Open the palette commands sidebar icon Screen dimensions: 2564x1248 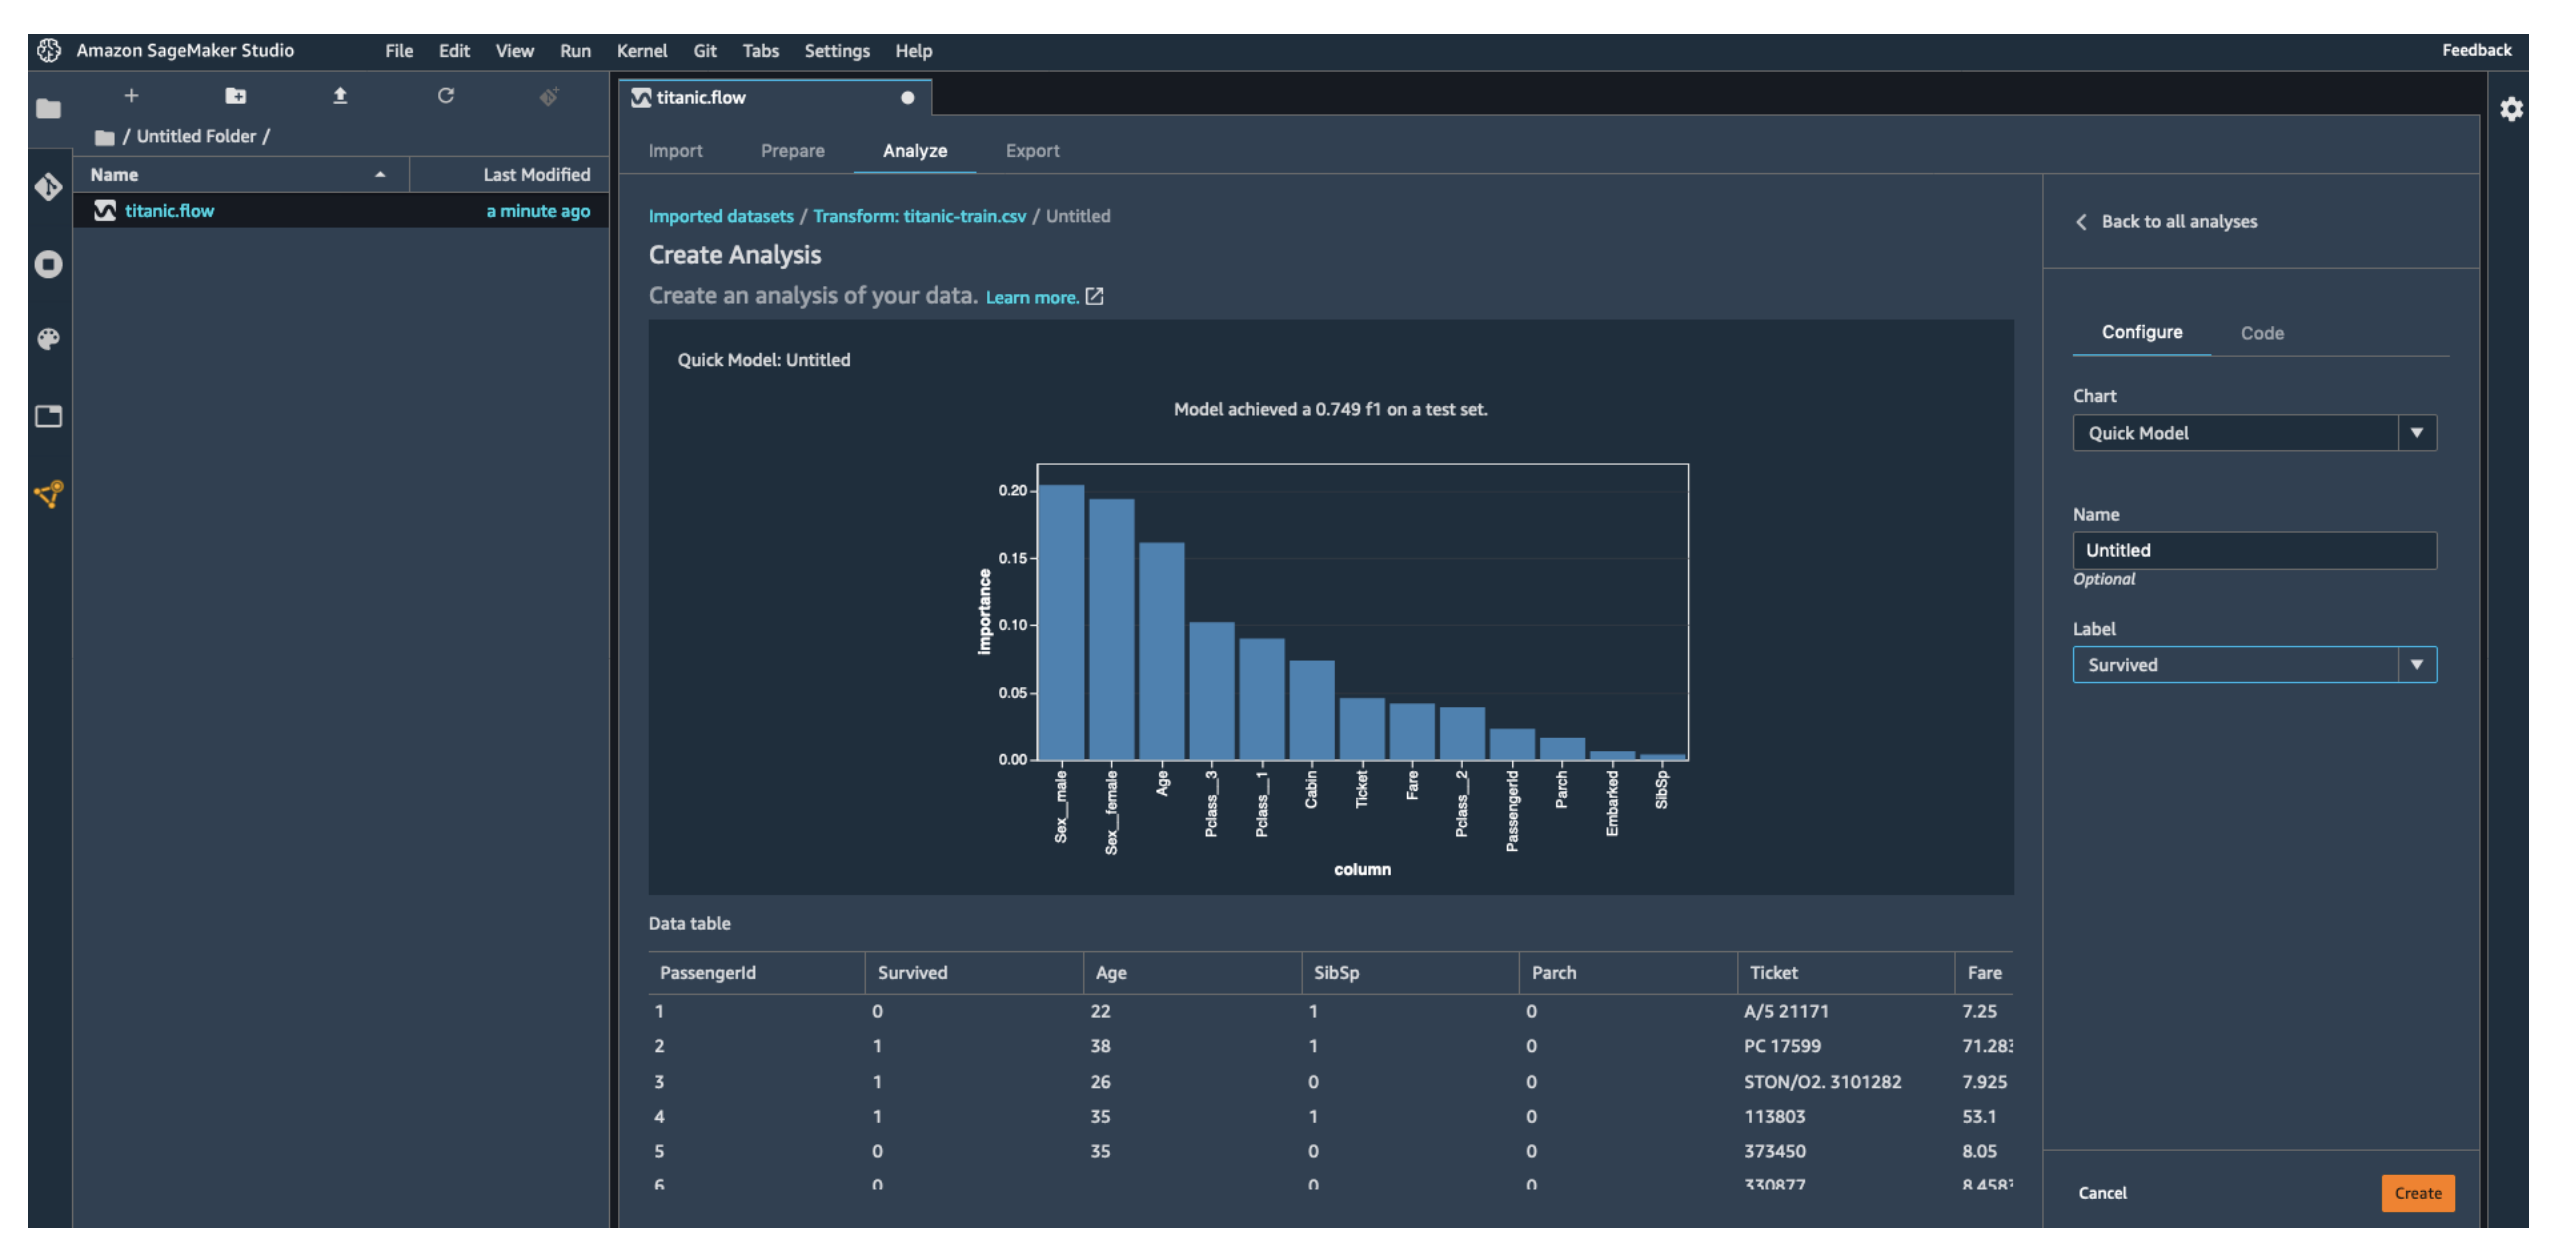tap(48, 340)
